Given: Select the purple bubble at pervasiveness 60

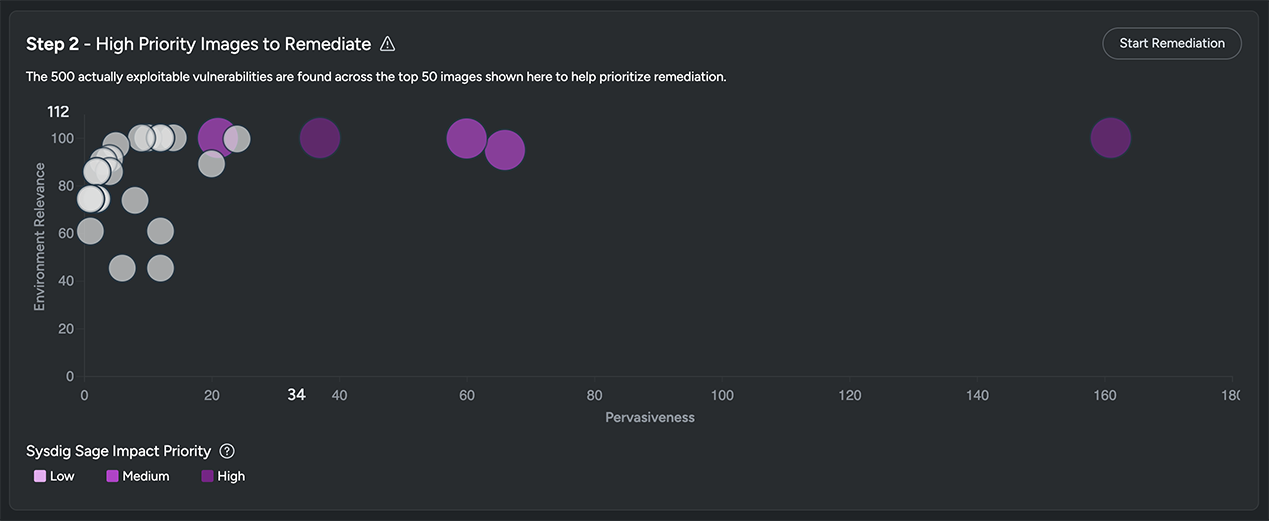Looking at the screenshot, I should pyautogui.click(x=466, y=138).
